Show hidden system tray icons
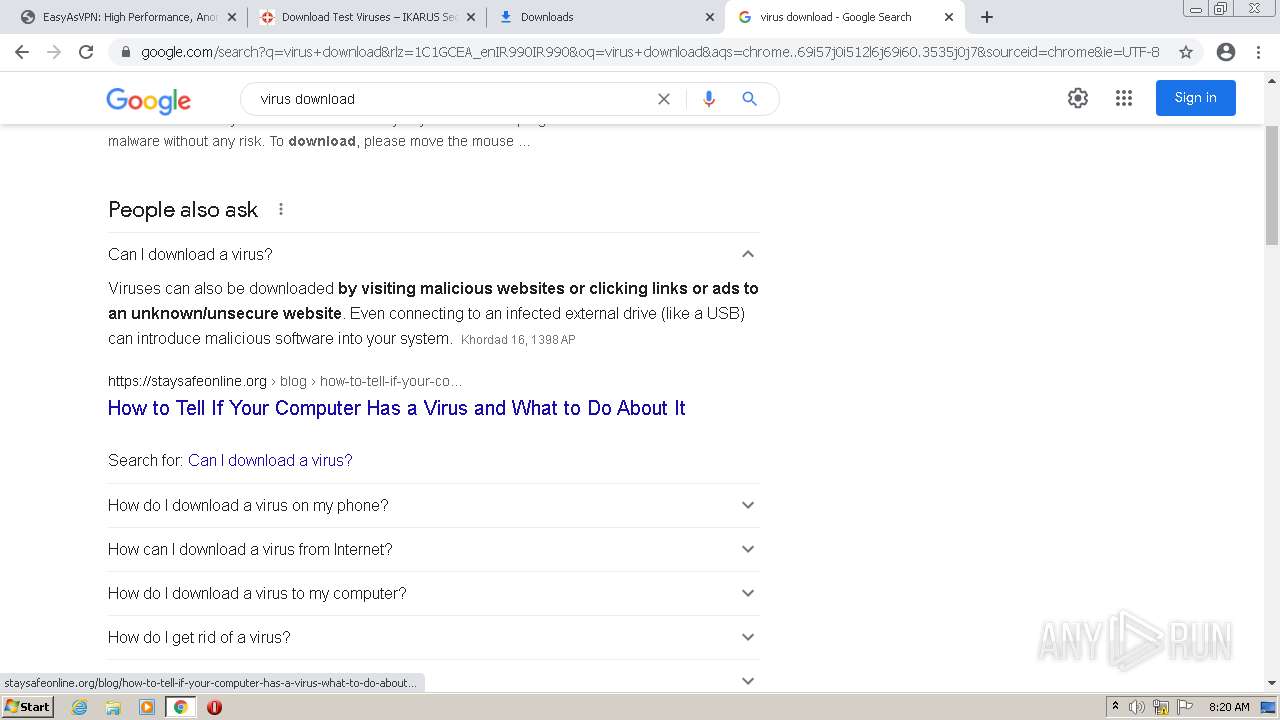 pyautogui.click(x=1115, y=707)
